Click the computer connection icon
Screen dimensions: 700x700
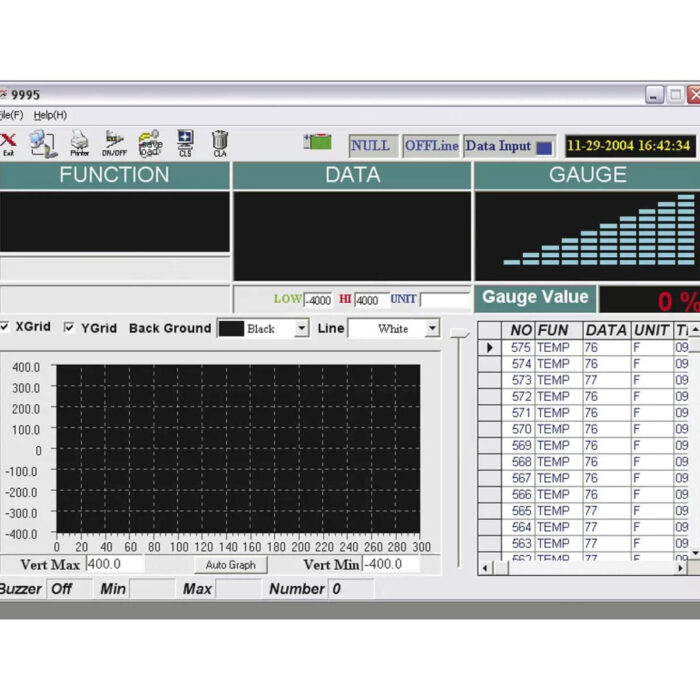click(x=42, y=143)
